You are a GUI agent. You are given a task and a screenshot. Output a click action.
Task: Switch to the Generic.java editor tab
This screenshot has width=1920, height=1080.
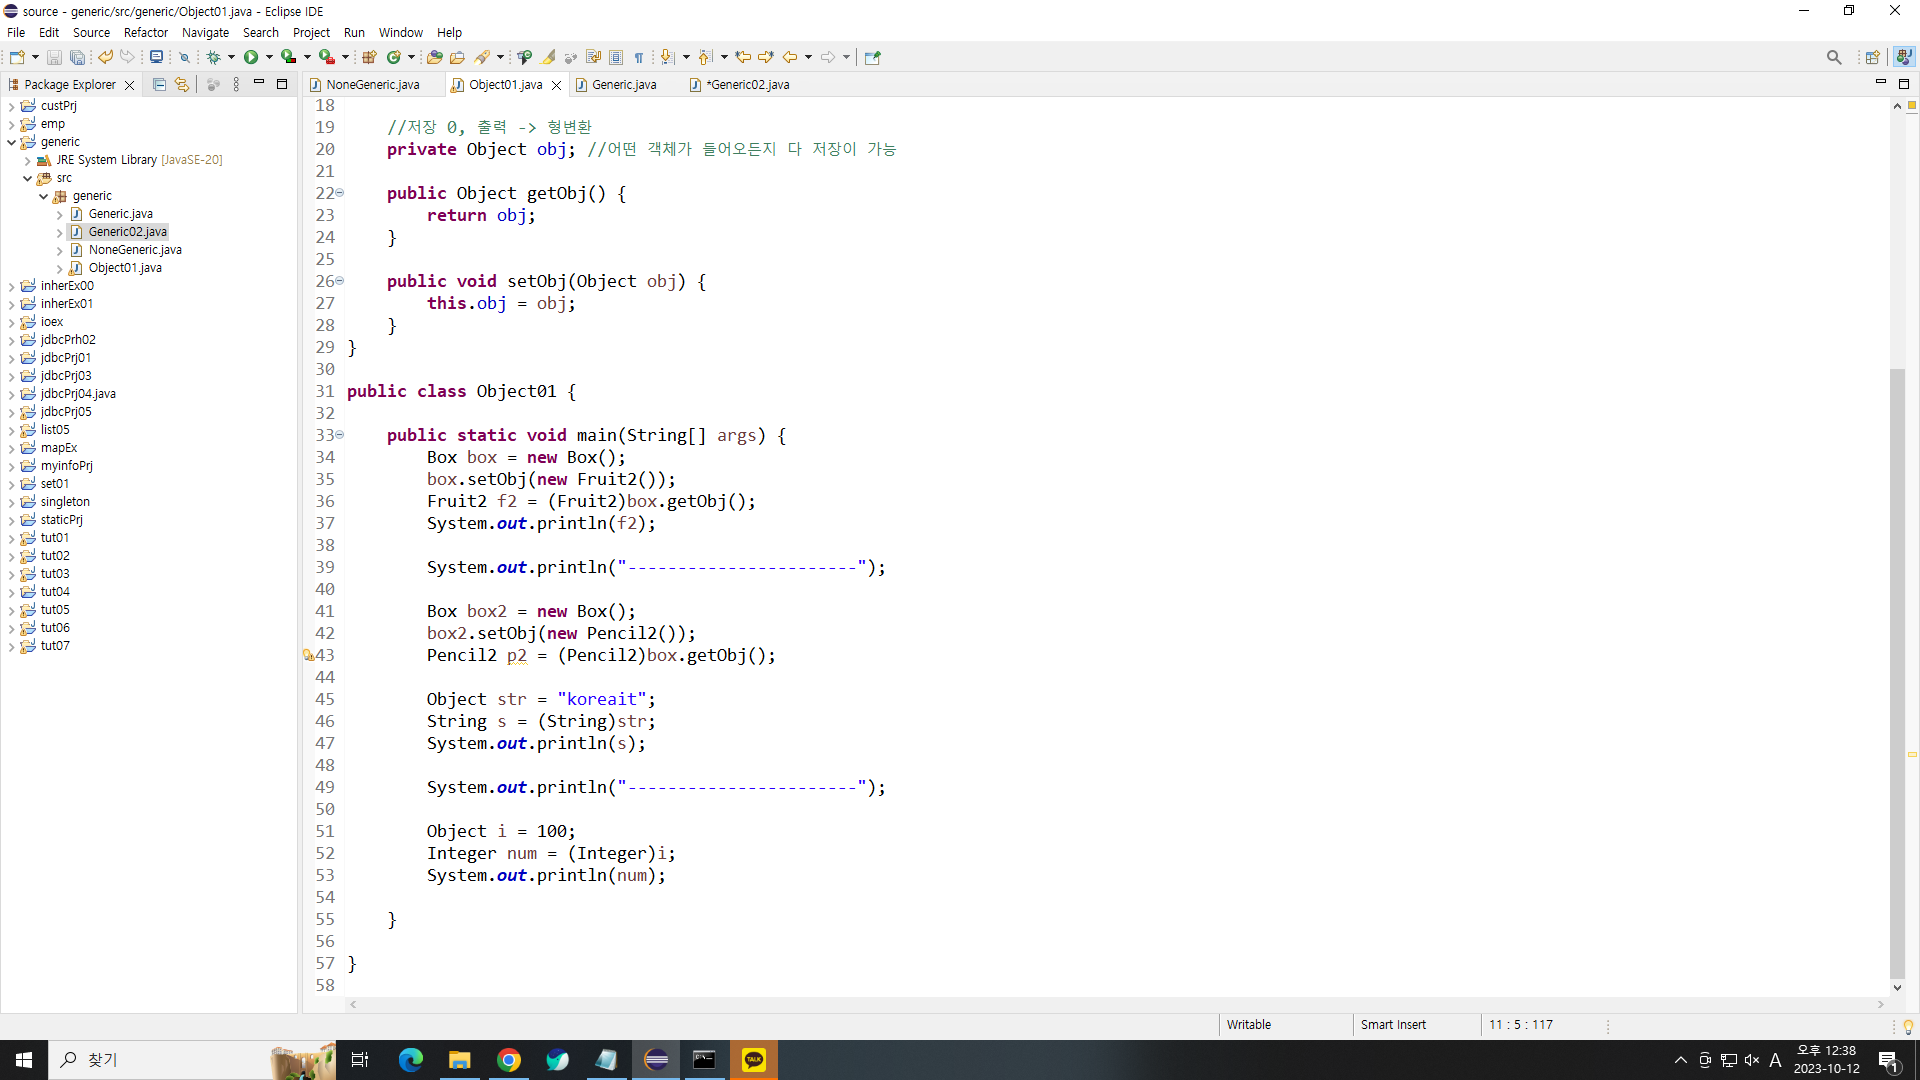point(623,85)
